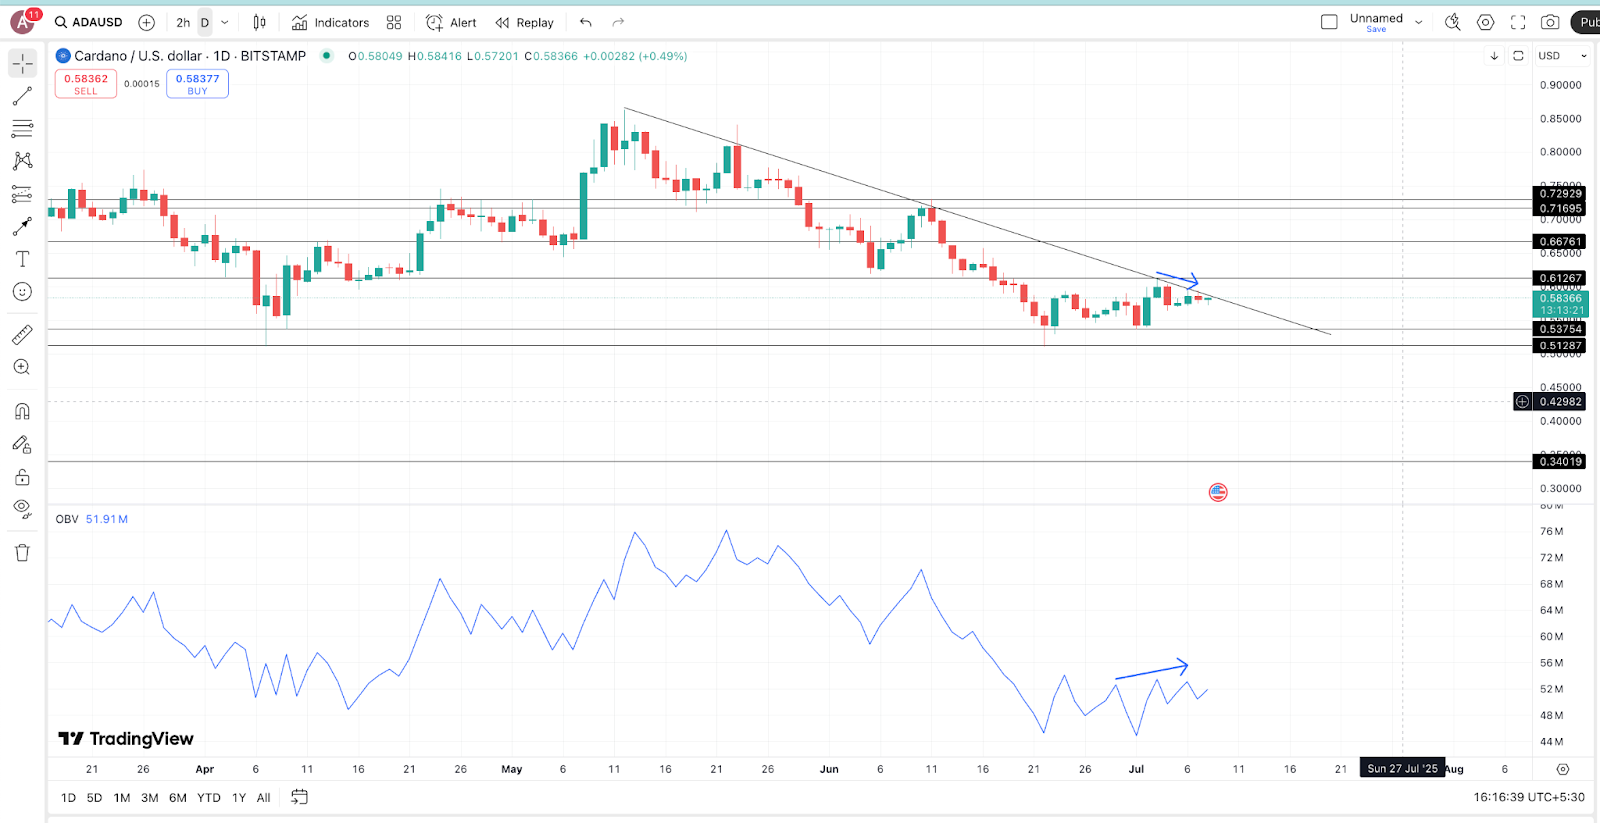This screenshot has height=823, width=1600.
Task: Open the emoji and icons tool
Action: pos(22,292)
